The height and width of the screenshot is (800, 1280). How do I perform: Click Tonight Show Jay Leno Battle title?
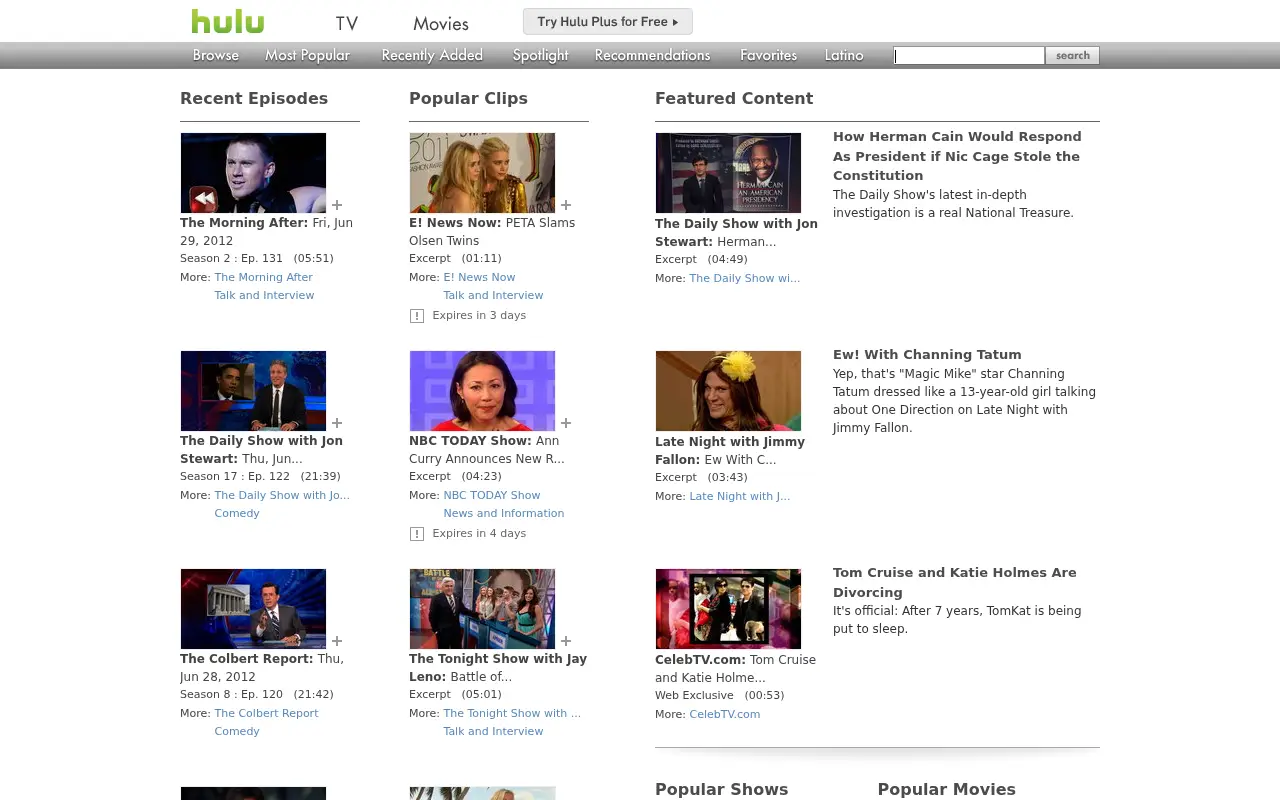tap(498, 668)
